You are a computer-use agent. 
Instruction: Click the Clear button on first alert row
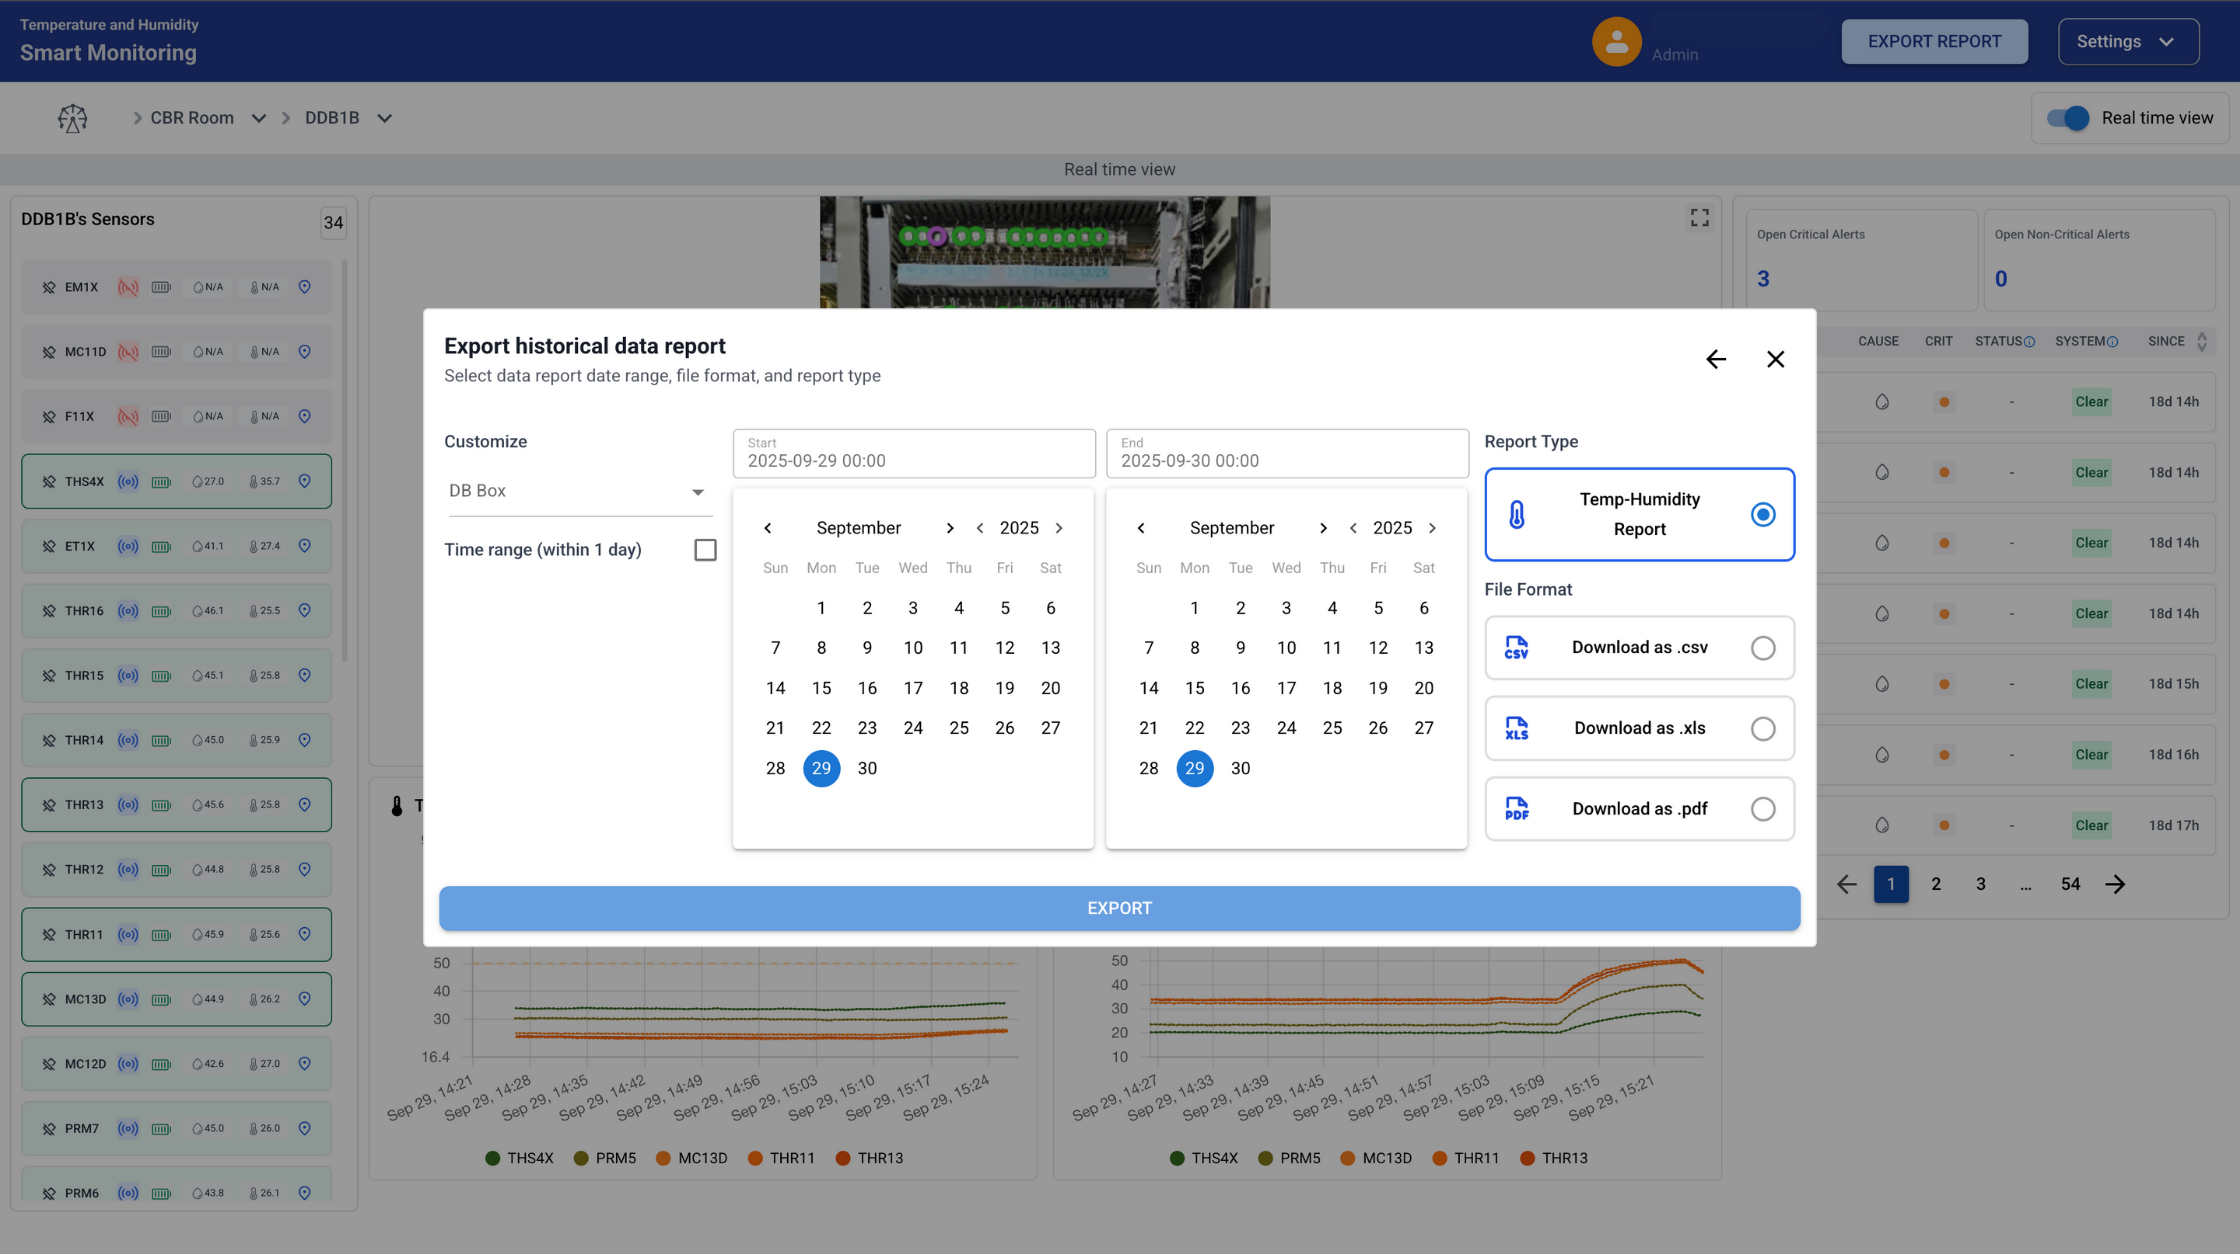click(2091, 402)
